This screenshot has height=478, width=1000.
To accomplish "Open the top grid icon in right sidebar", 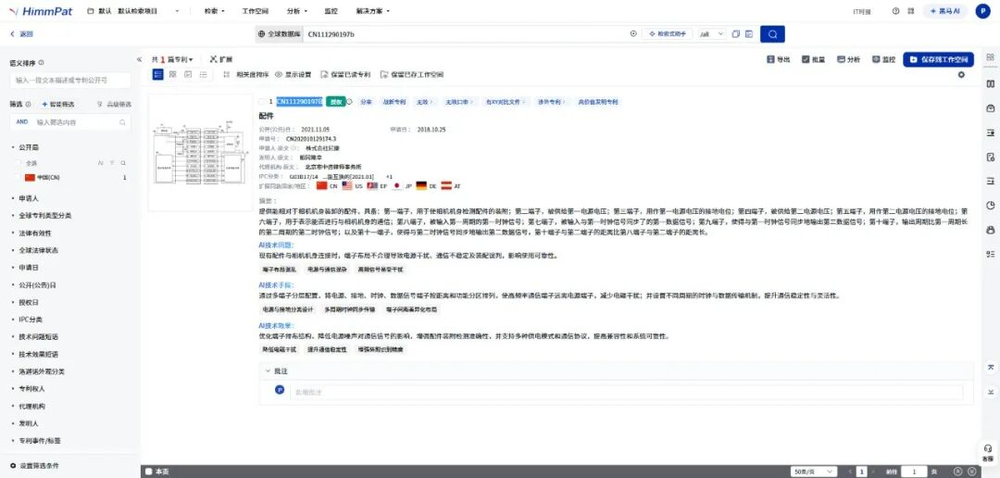I will tap(990, 57).
